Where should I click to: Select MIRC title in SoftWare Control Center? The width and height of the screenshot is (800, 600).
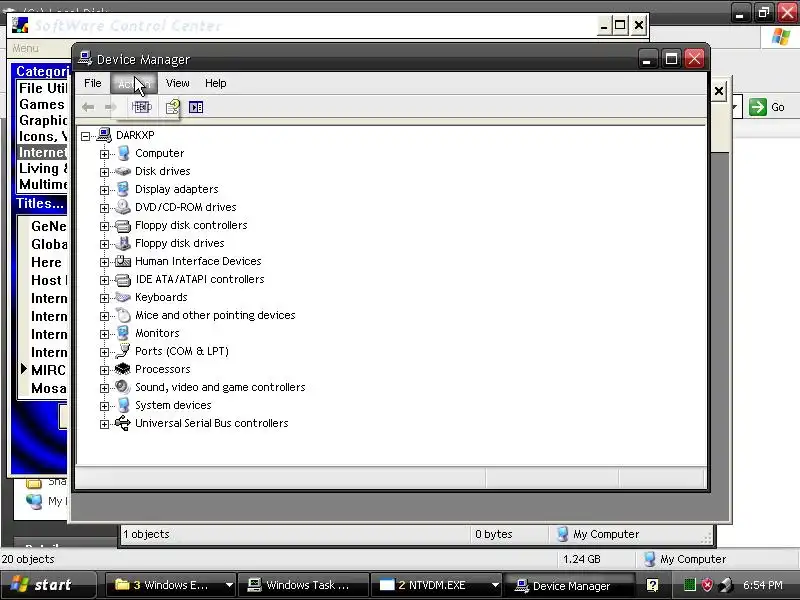[48, 370]
